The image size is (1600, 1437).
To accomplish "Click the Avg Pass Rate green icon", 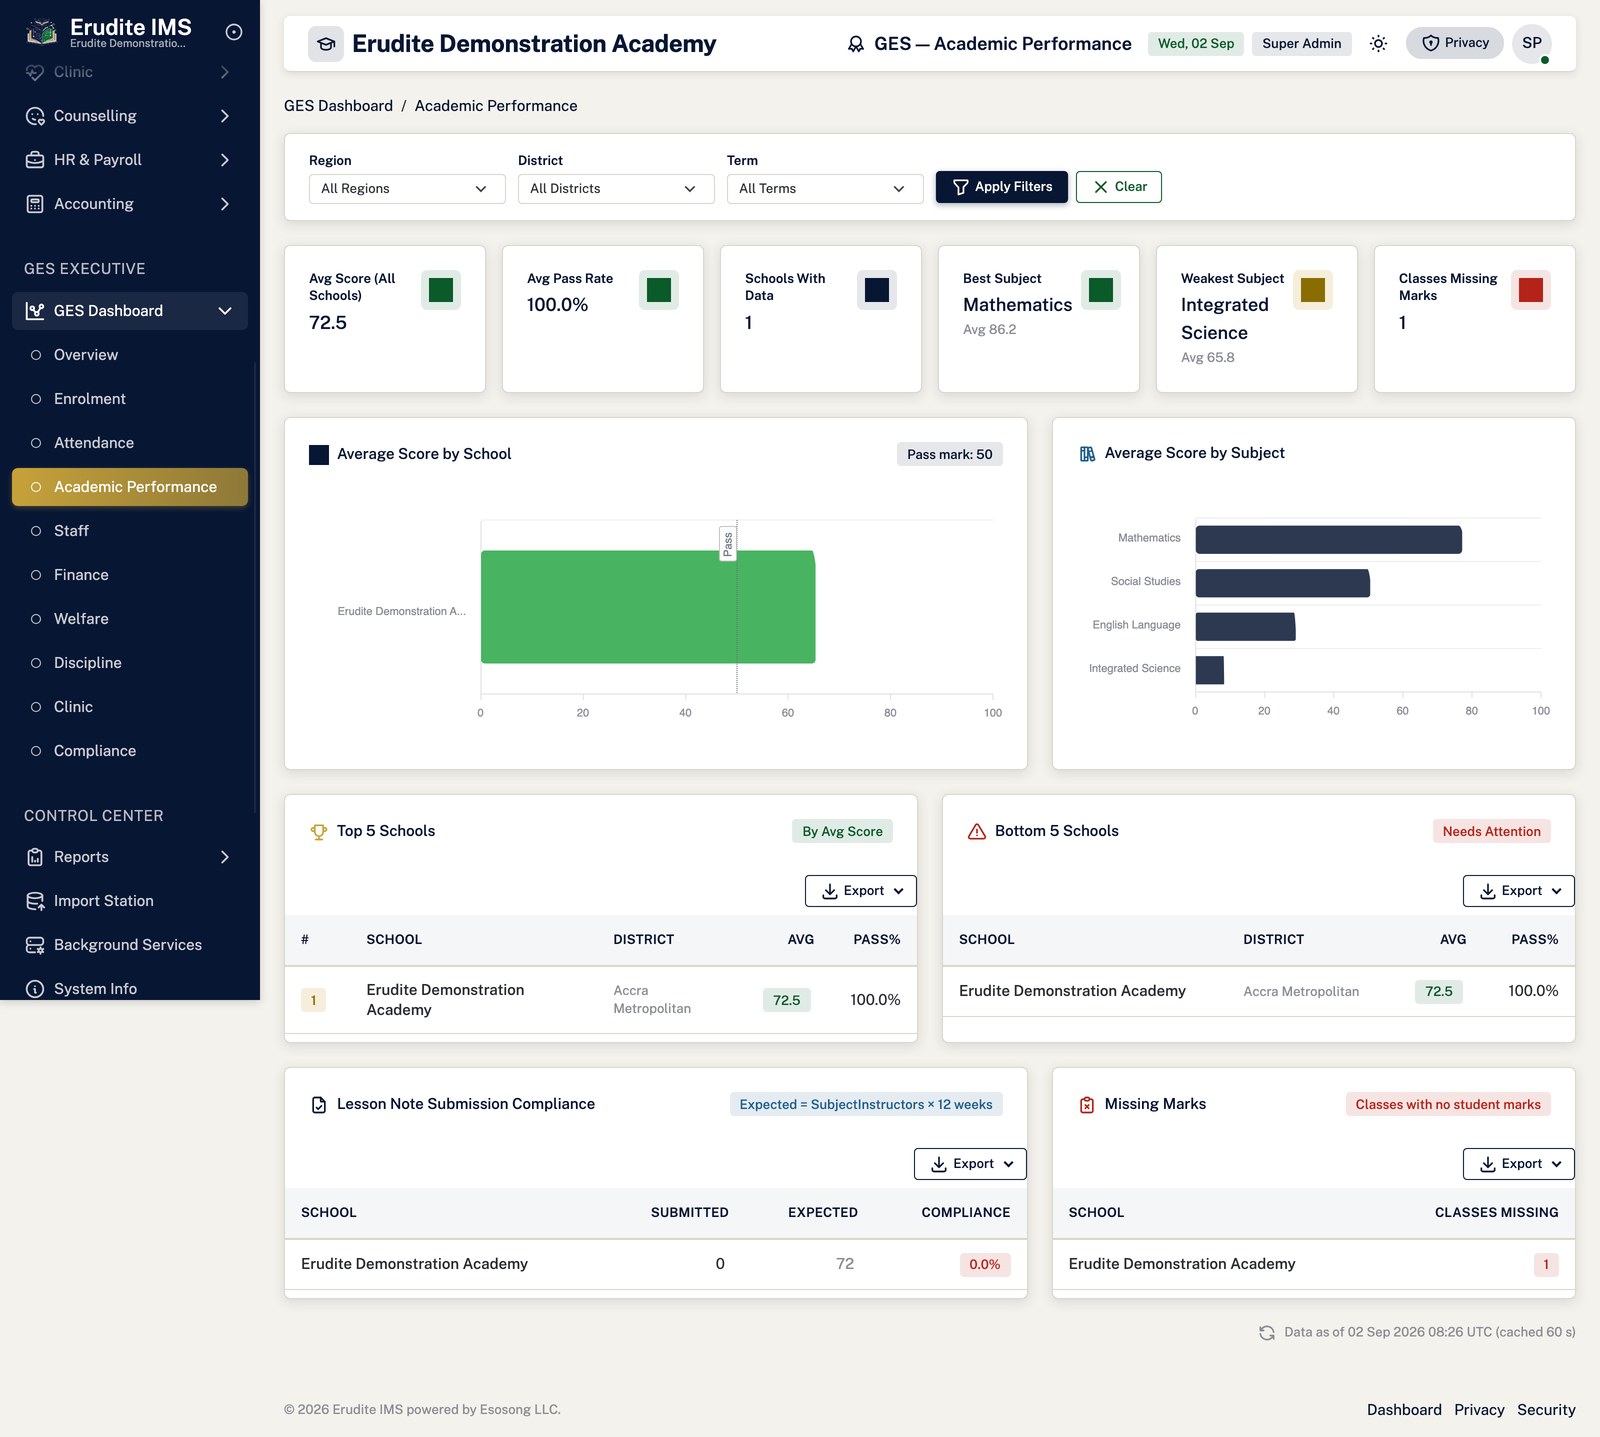I will pos(659,290).
